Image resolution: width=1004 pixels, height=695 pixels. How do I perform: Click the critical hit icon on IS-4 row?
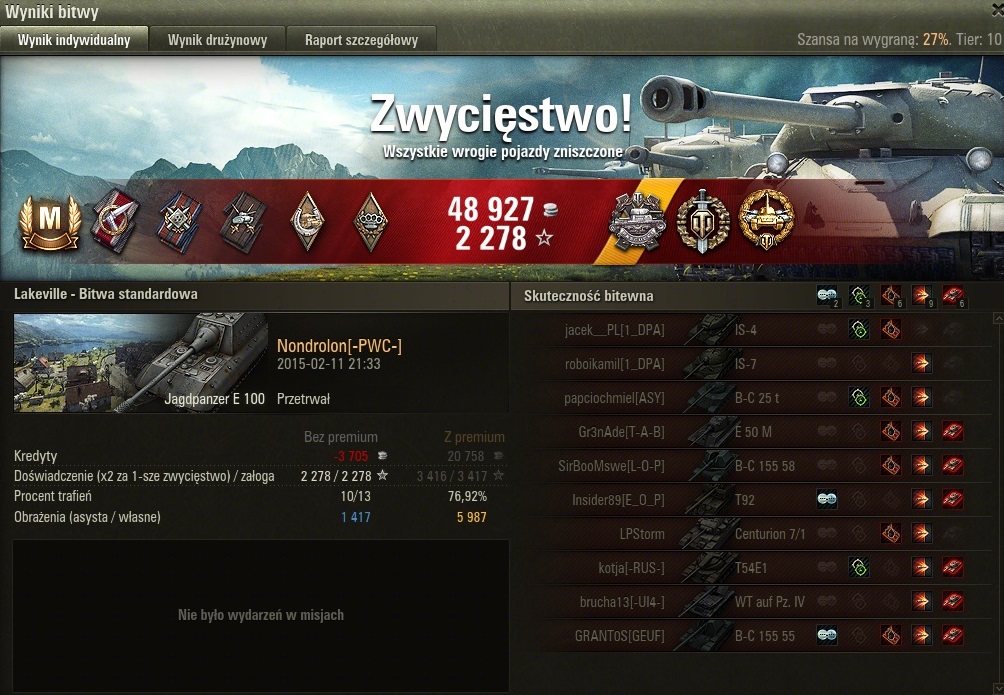[890, 330]
